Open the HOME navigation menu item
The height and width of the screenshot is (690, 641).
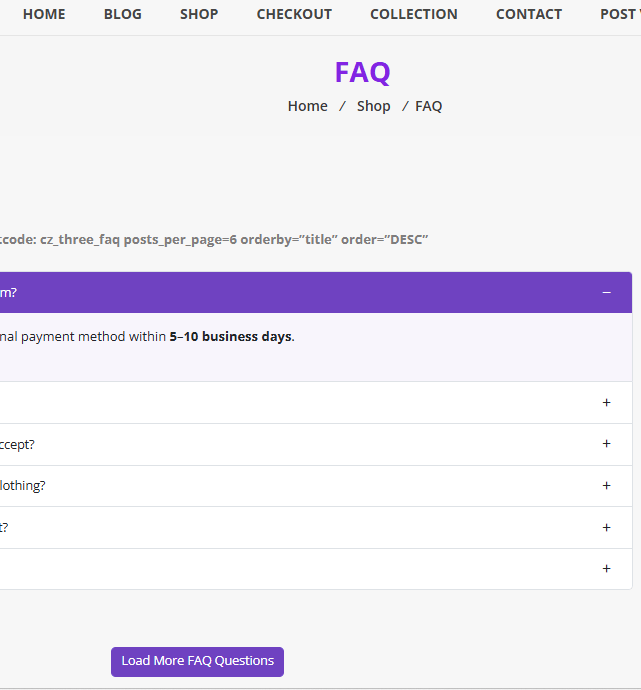coord(44,14)
